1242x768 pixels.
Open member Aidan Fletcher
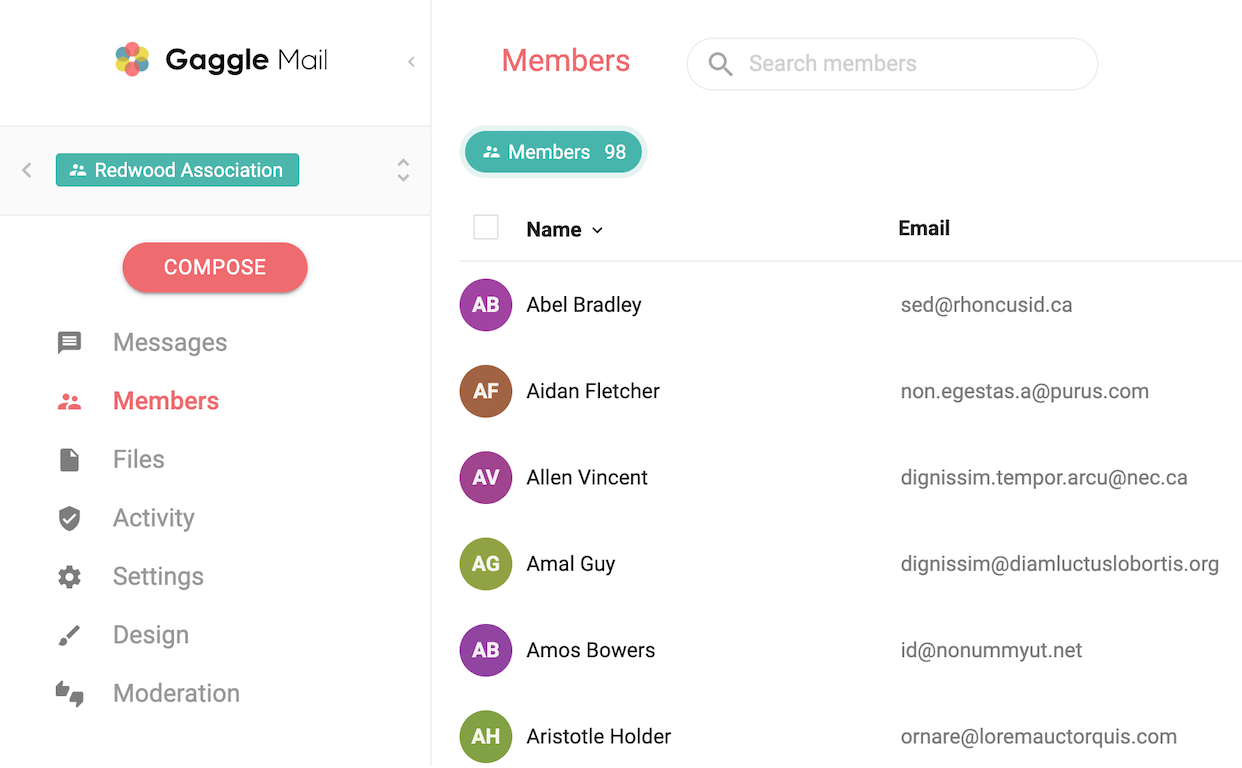pyautogui.click(x=593, y=391)
